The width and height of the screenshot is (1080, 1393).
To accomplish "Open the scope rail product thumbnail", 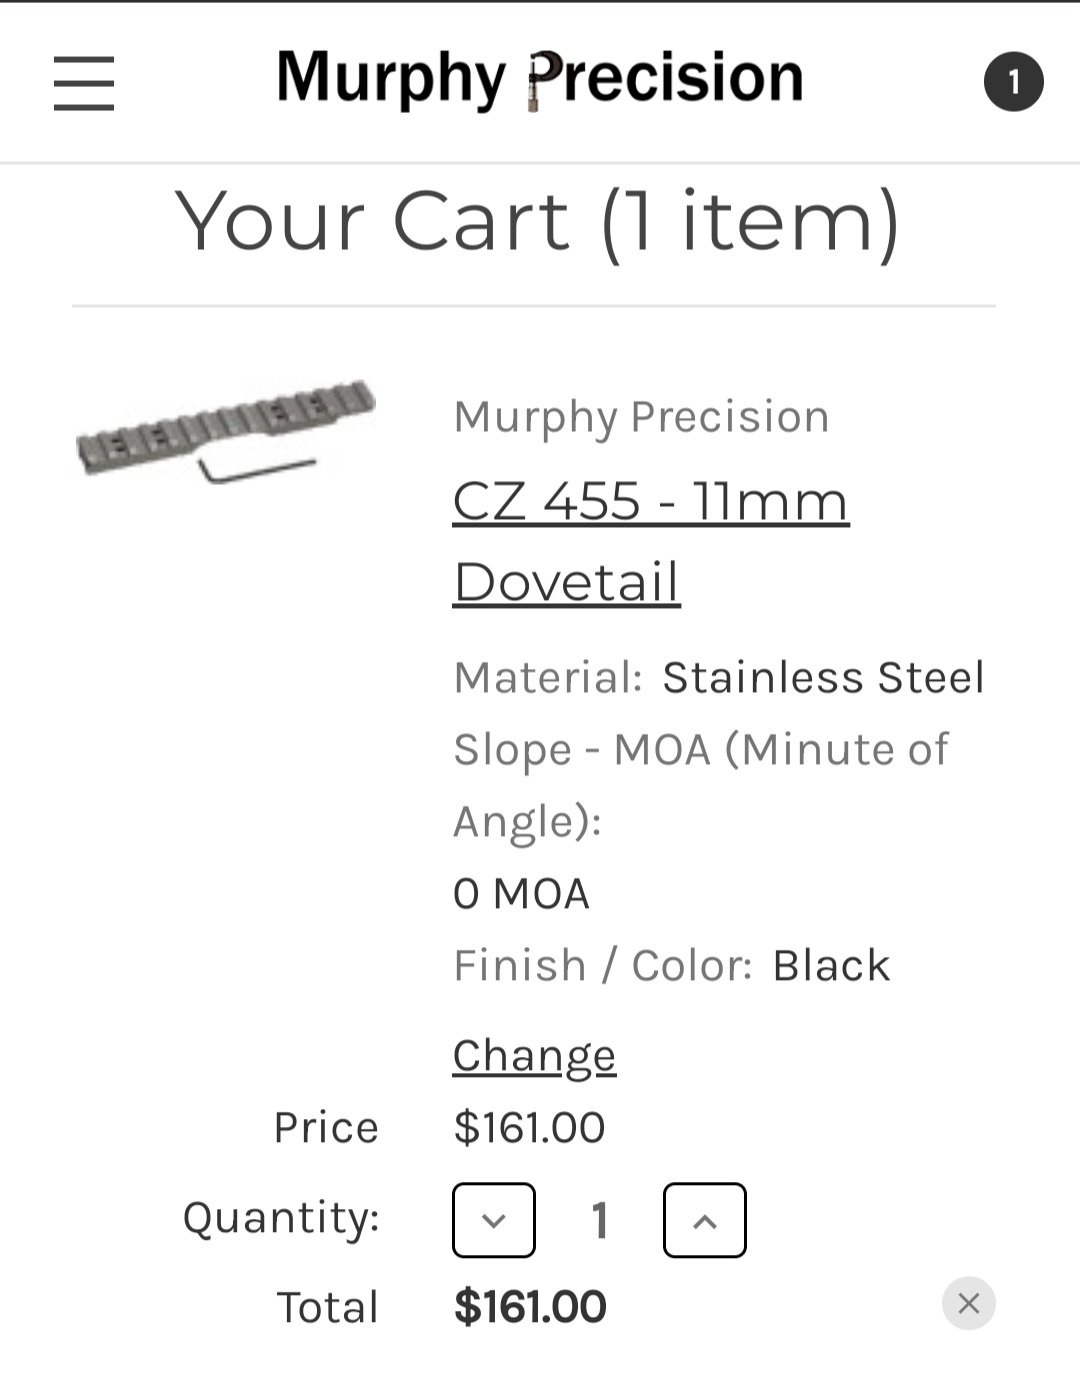I will 226,431.
